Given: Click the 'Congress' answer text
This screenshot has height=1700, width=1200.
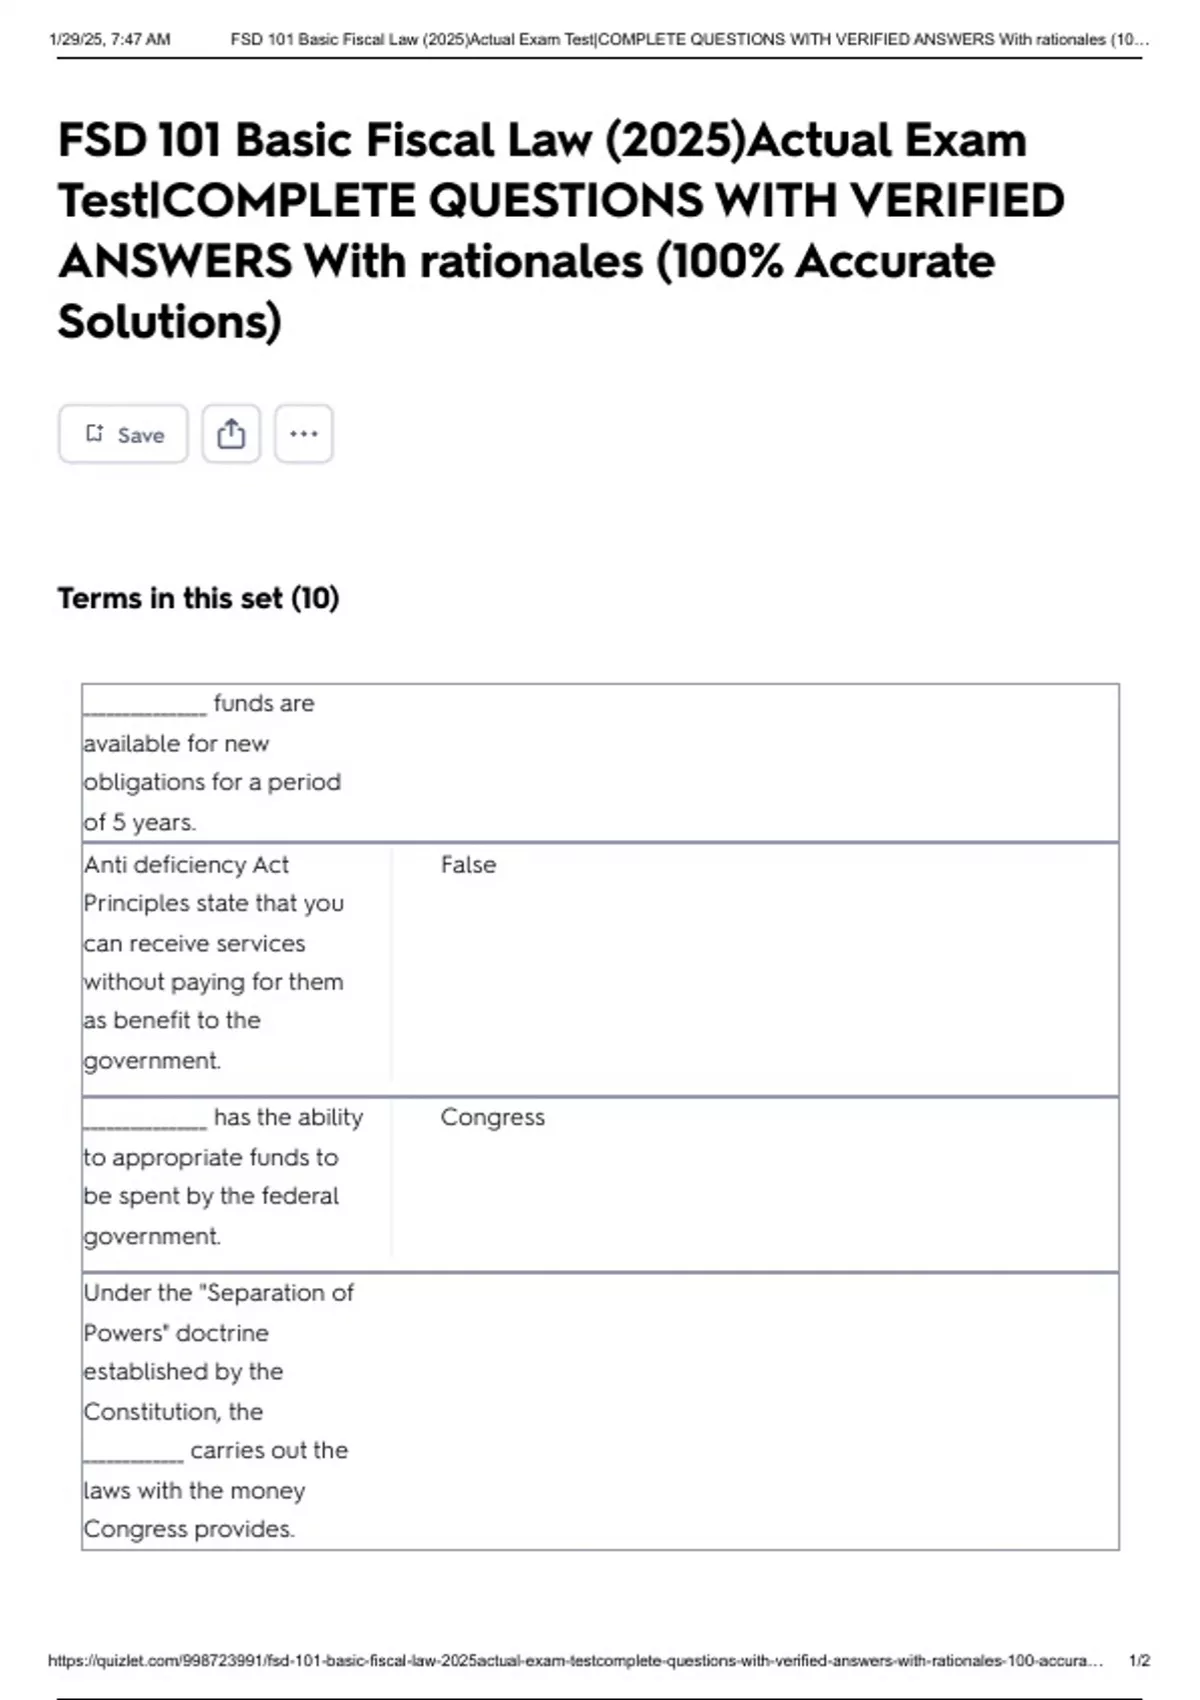Looking at the screenshot, I should pyautogui.click(x=492, y=1117).
